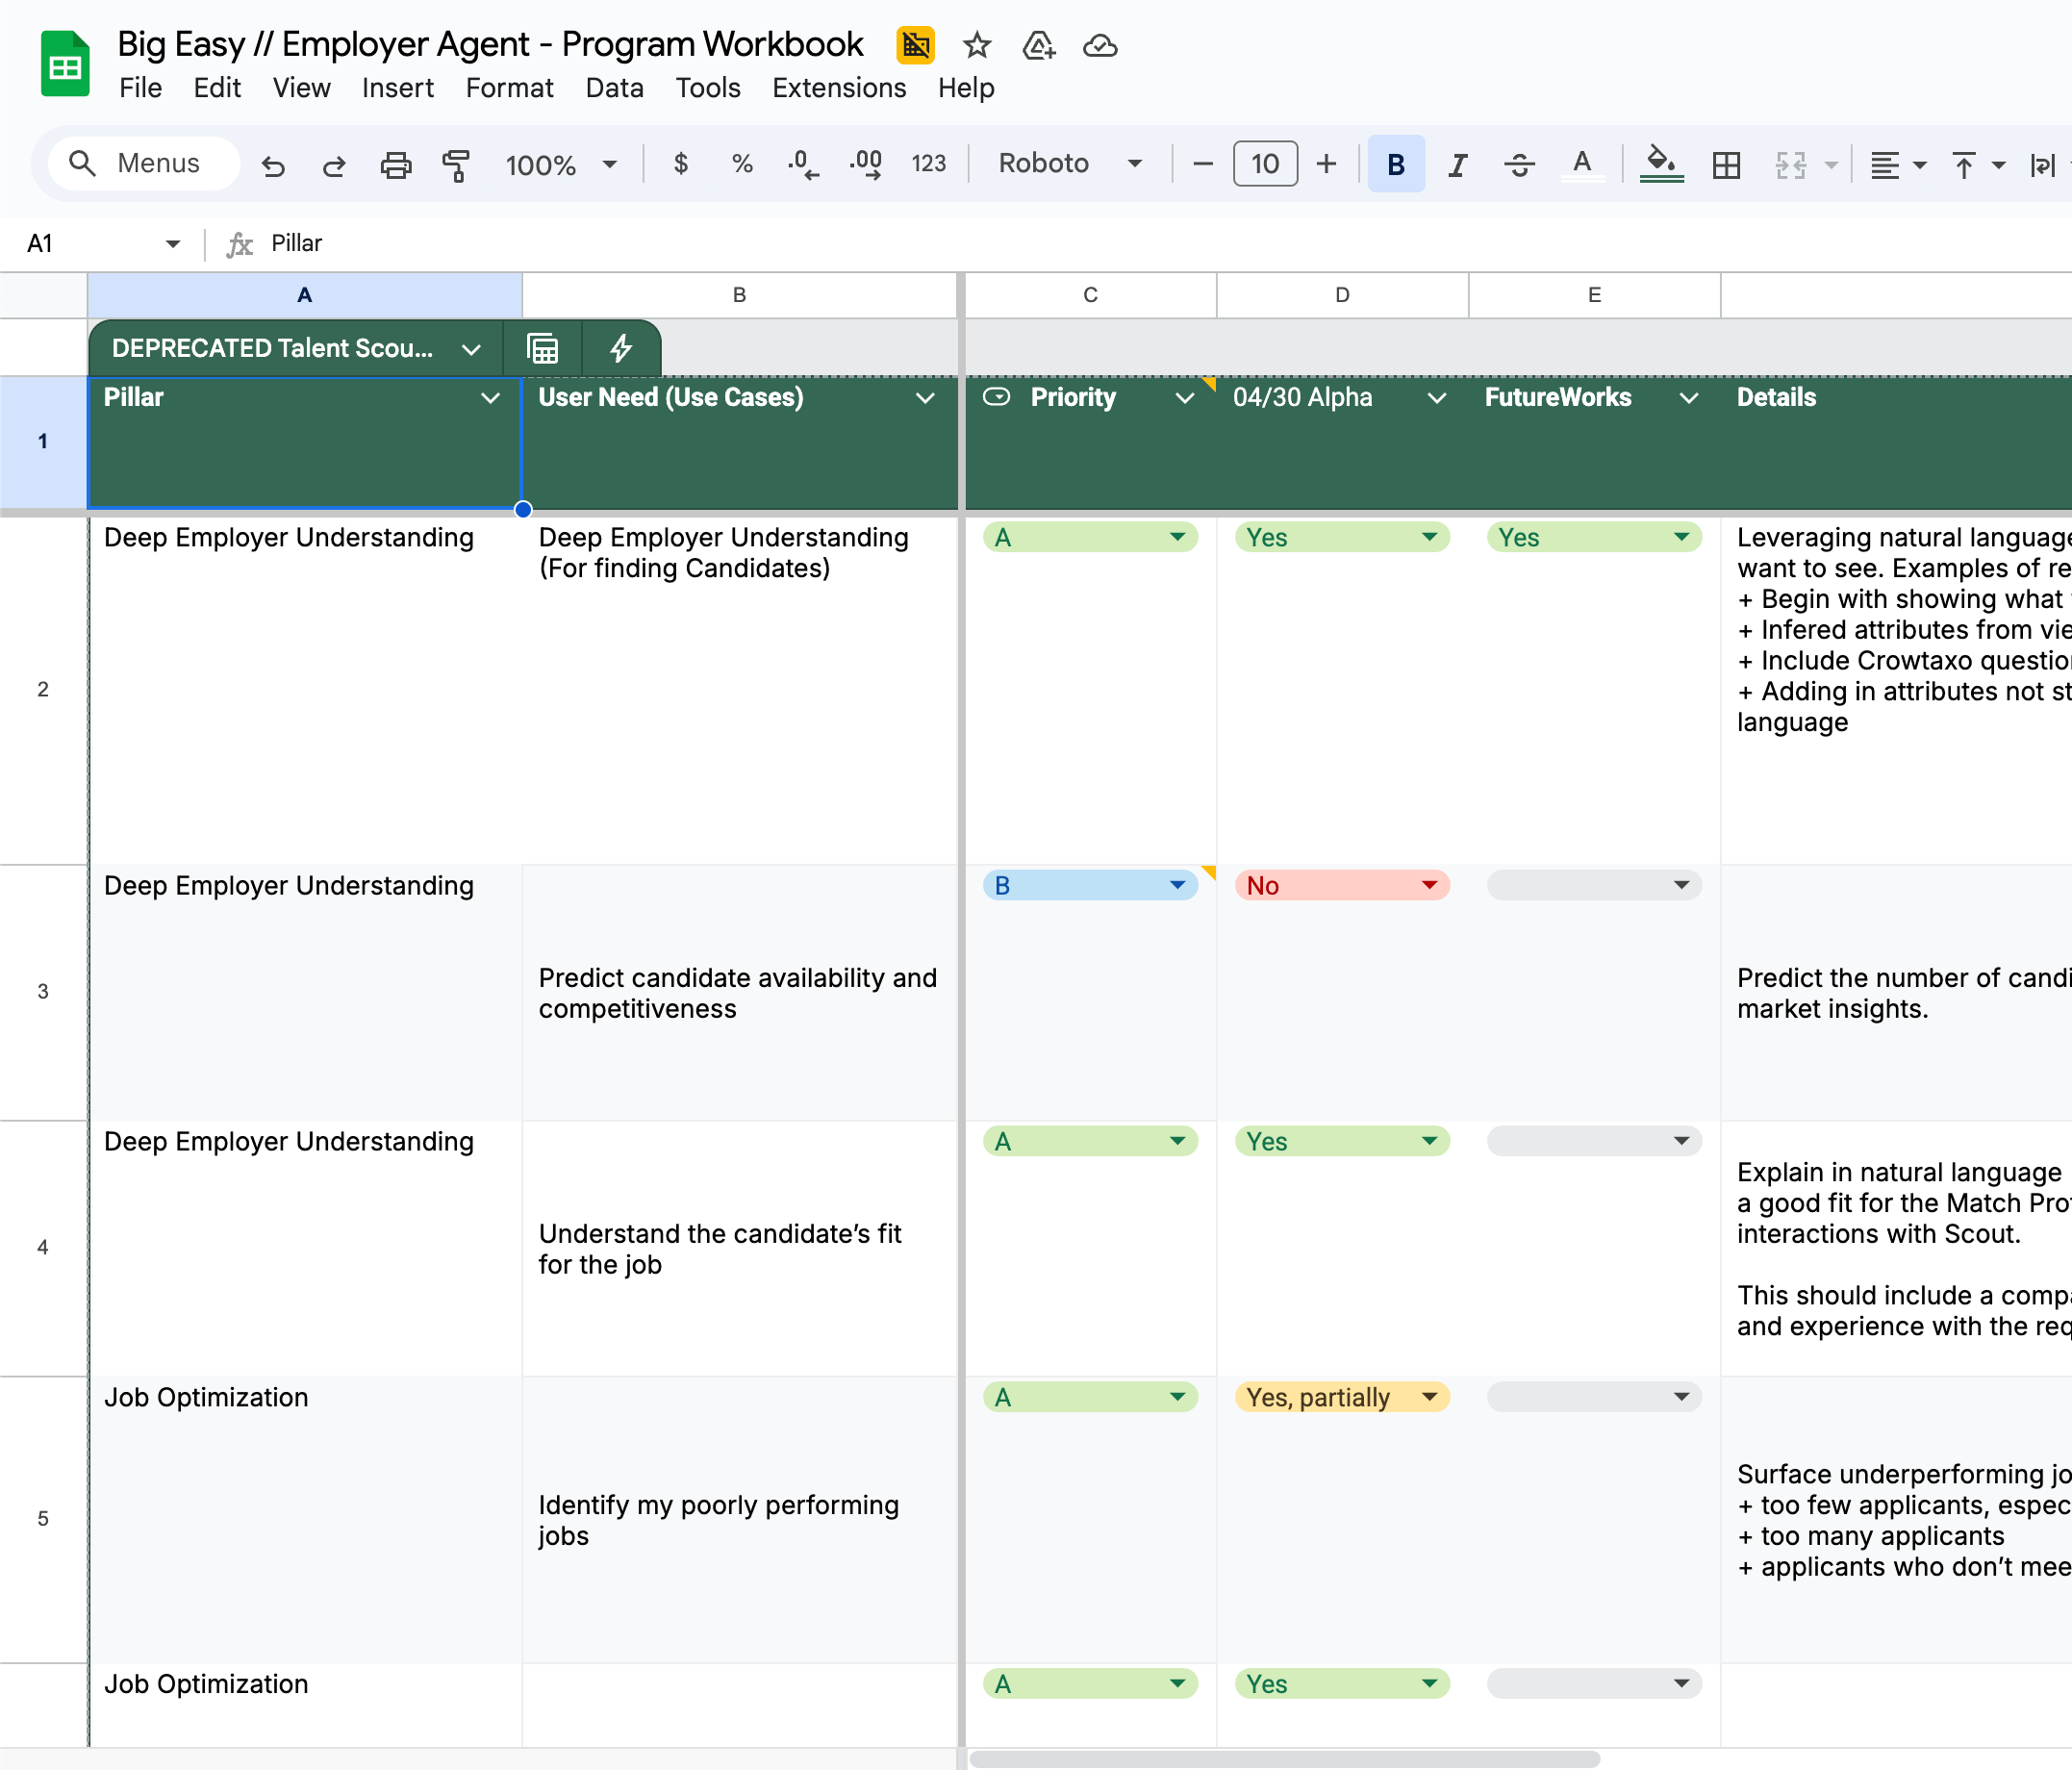Viewport: 2072px width, 1770px height.
Task: Toggle italic text formatting
Action: click(x=1457, y=164)
